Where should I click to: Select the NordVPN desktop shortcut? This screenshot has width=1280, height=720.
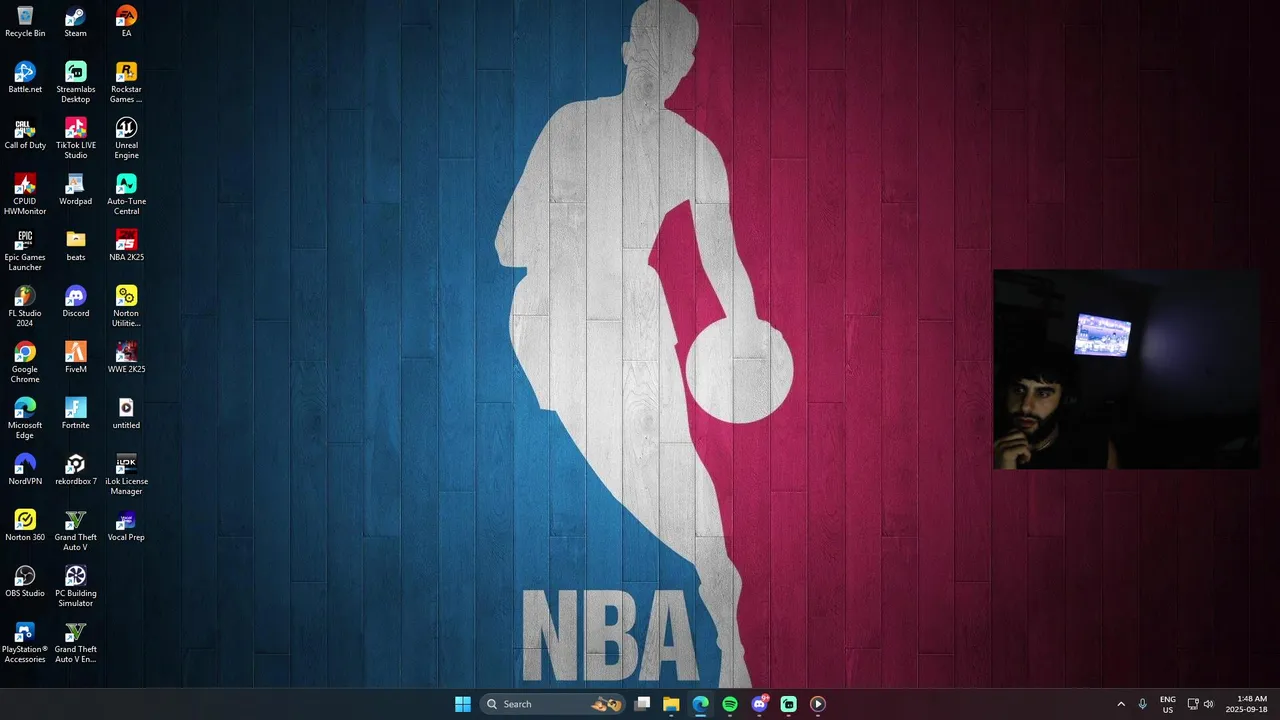pyautogui.click(x=25, y=470)
